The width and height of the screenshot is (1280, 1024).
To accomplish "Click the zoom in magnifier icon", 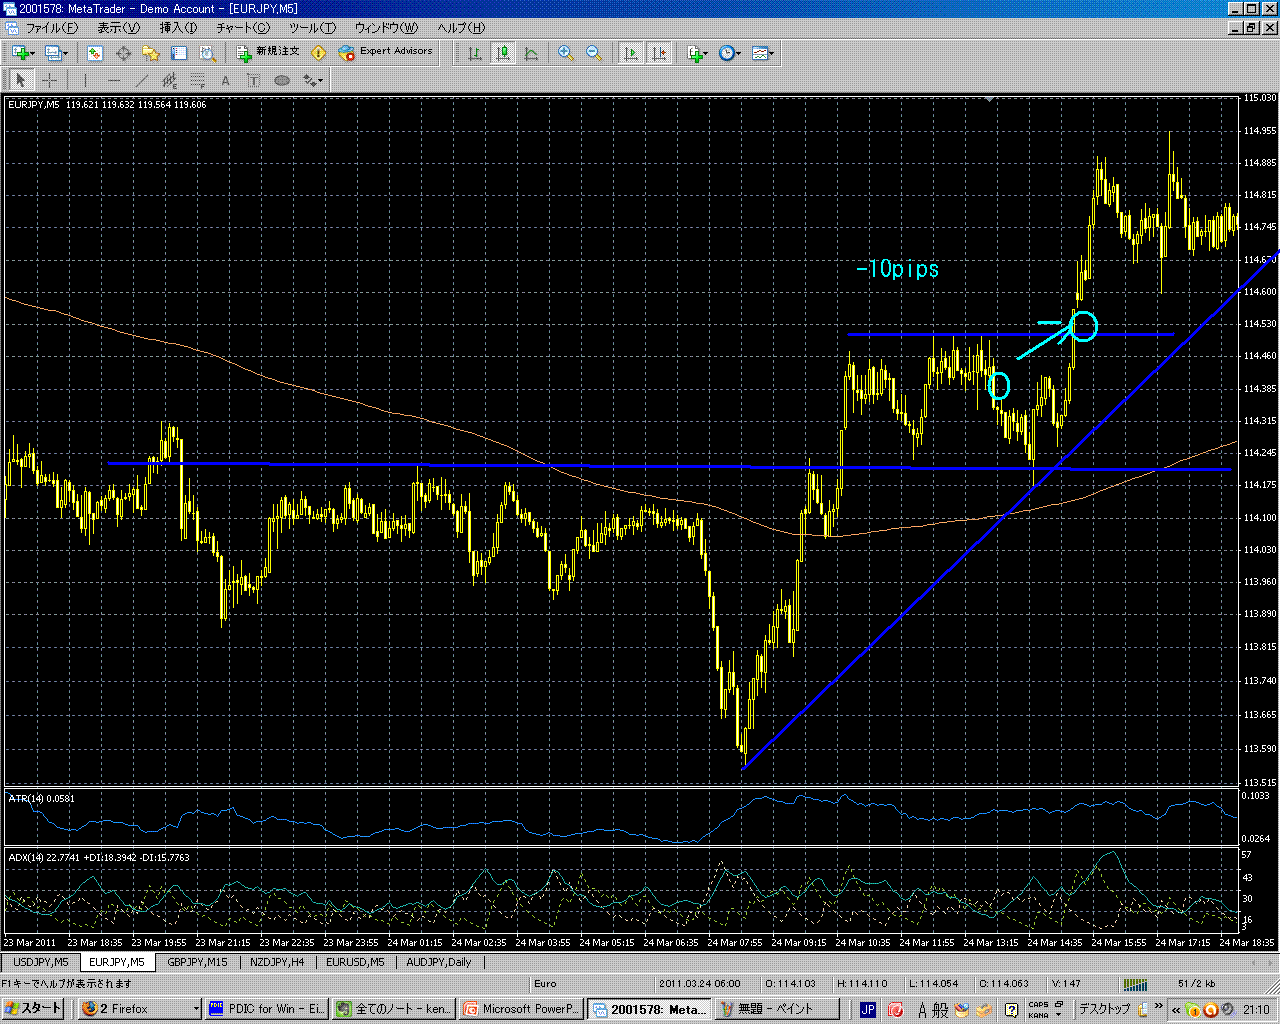I will (x=566, y=53).
